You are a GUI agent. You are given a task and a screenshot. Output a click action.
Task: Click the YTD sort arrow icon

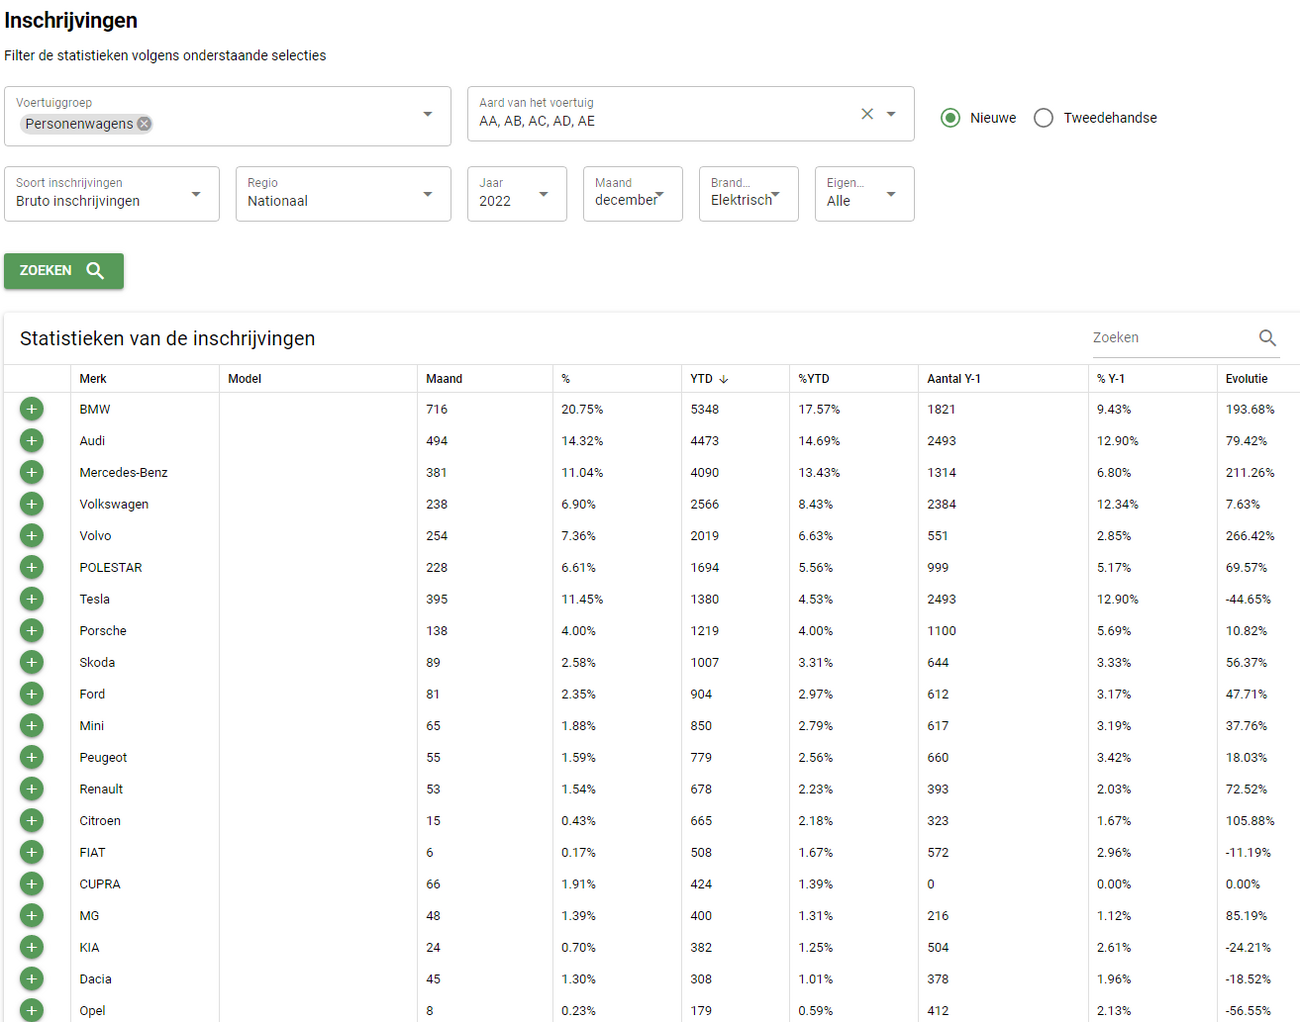click(724, 379)
